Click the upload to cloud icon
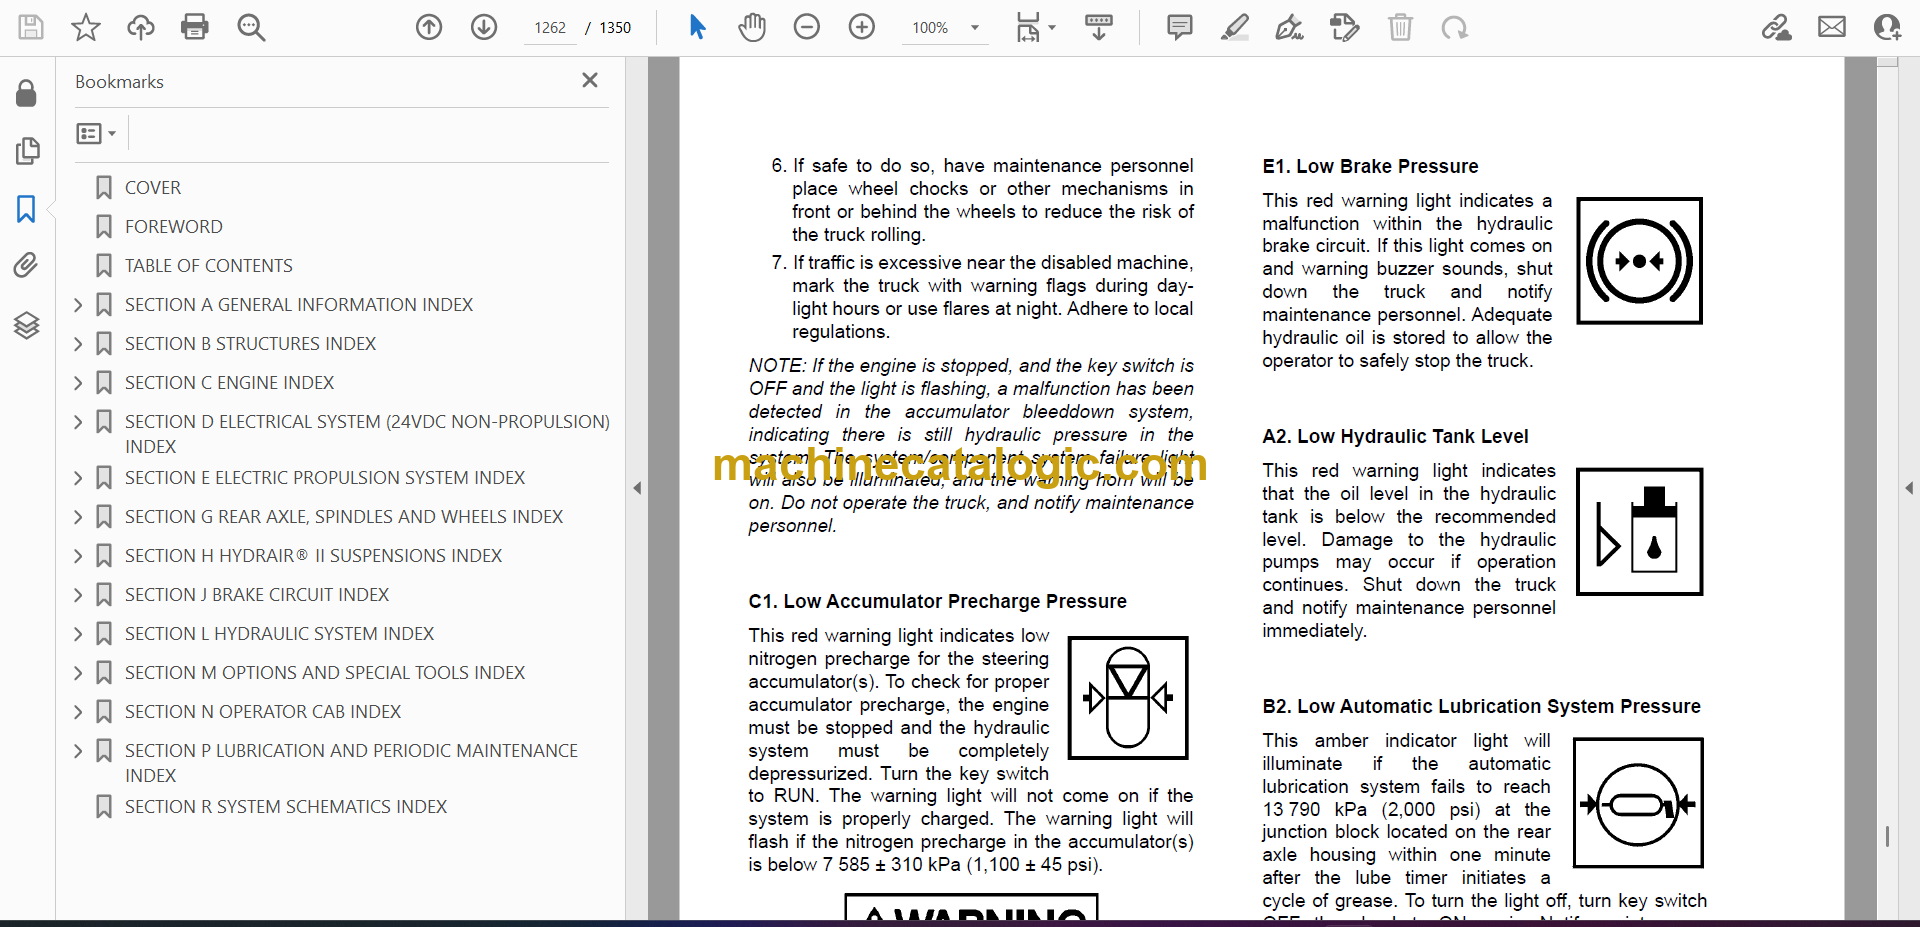Screen dimensions: 1920x927 (x=141, y=27)
